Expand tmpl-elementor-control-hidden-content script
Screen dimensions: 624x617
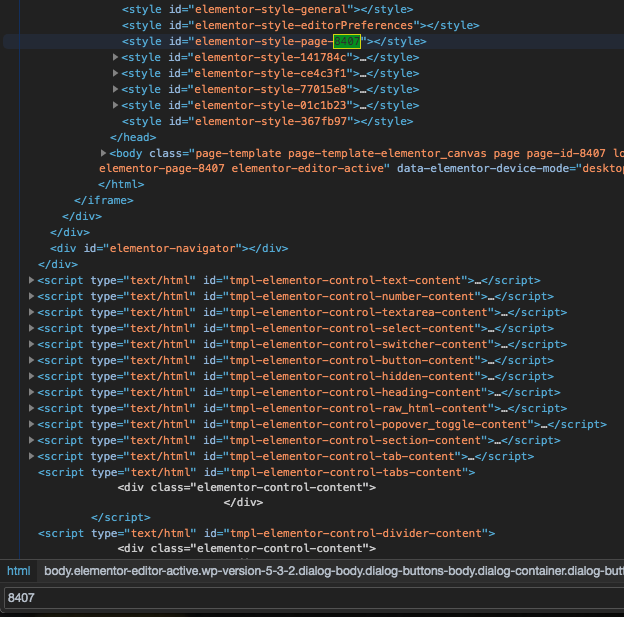tap(31, 376)
